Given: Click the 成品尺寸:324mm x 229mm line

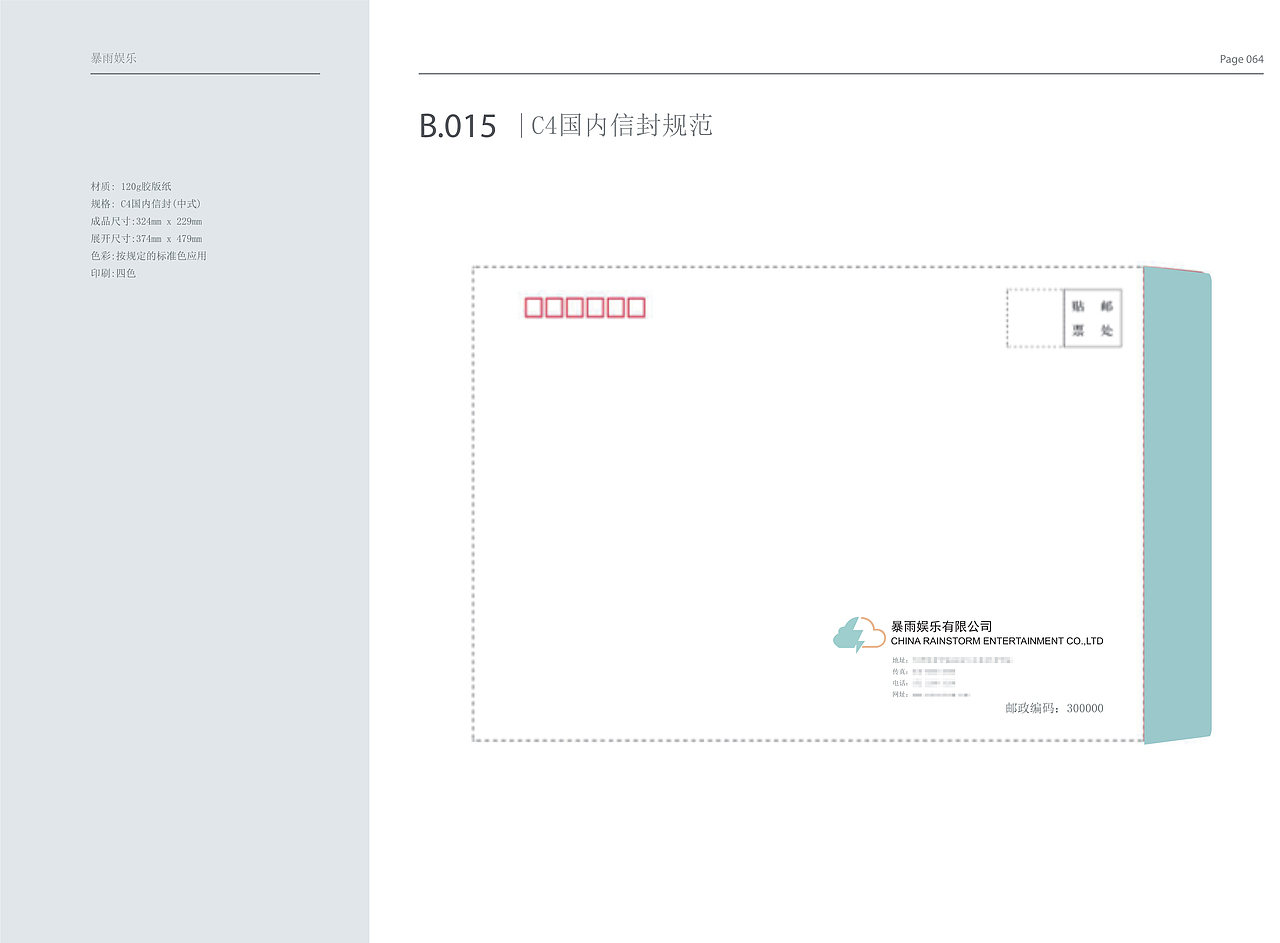Looking at the screenshot, I should 146,221.
